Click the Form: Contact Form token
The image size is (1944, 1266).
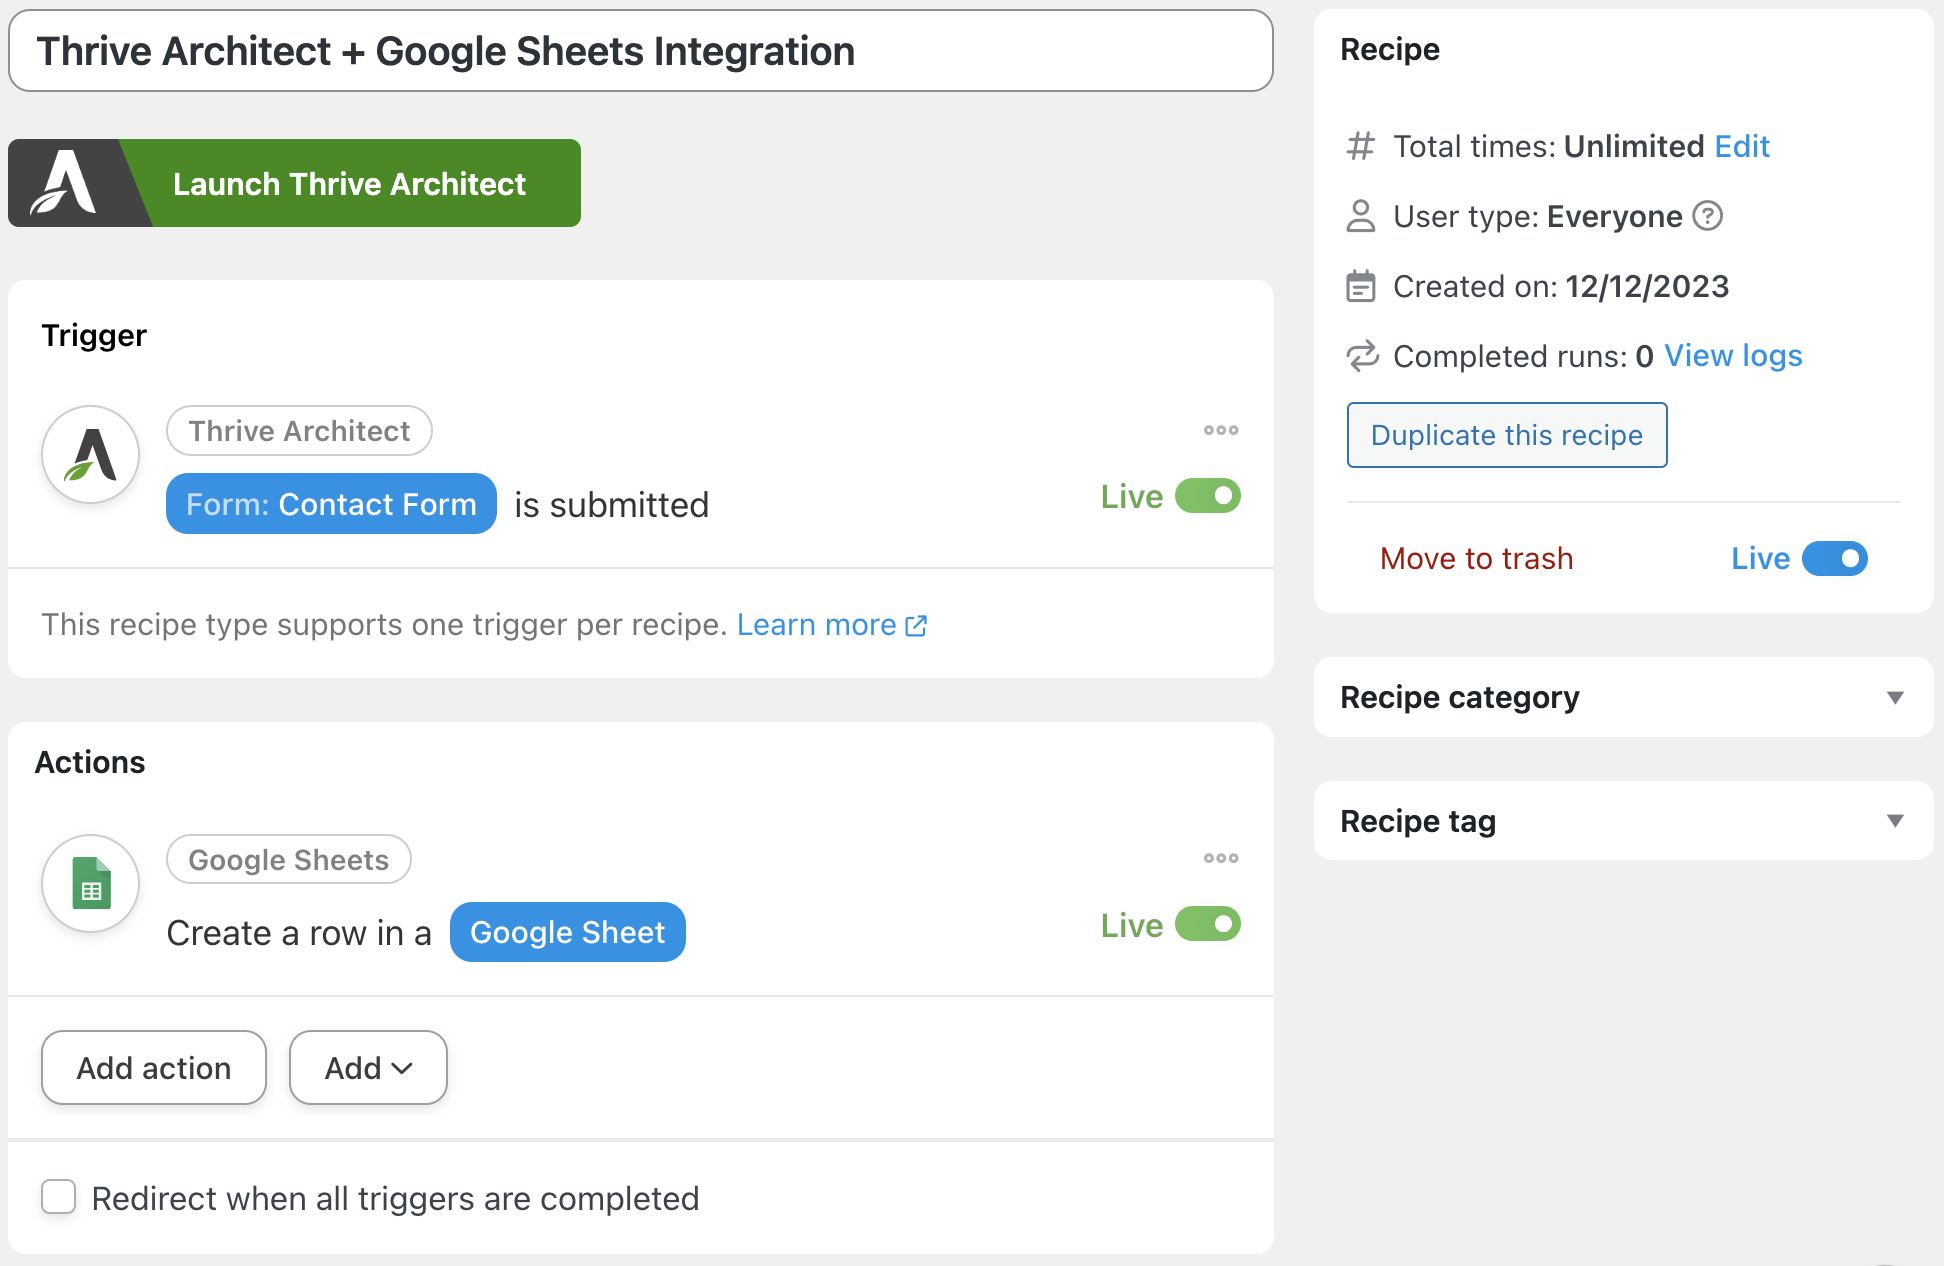[x=331, y=504]
